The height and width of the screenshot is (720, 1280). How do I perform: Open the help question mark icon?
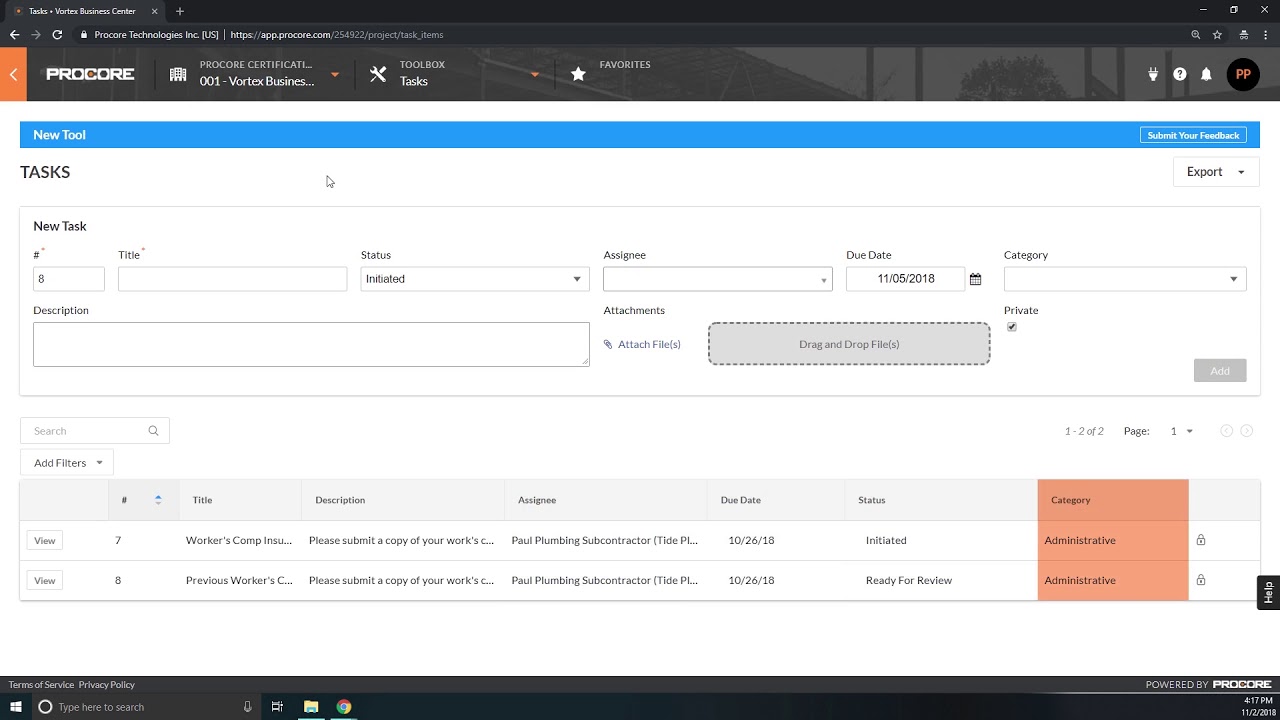click(1180, 74)
